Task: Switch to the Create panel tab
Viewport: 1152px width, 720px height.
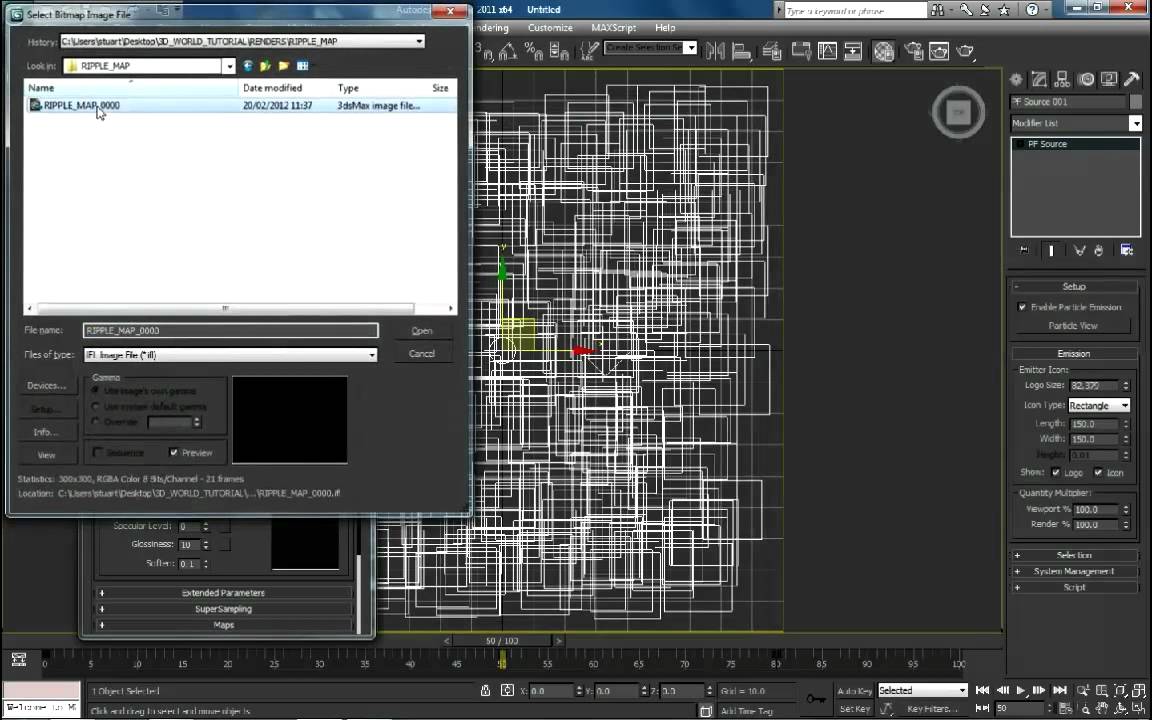Action: (x=1017, y=79)
